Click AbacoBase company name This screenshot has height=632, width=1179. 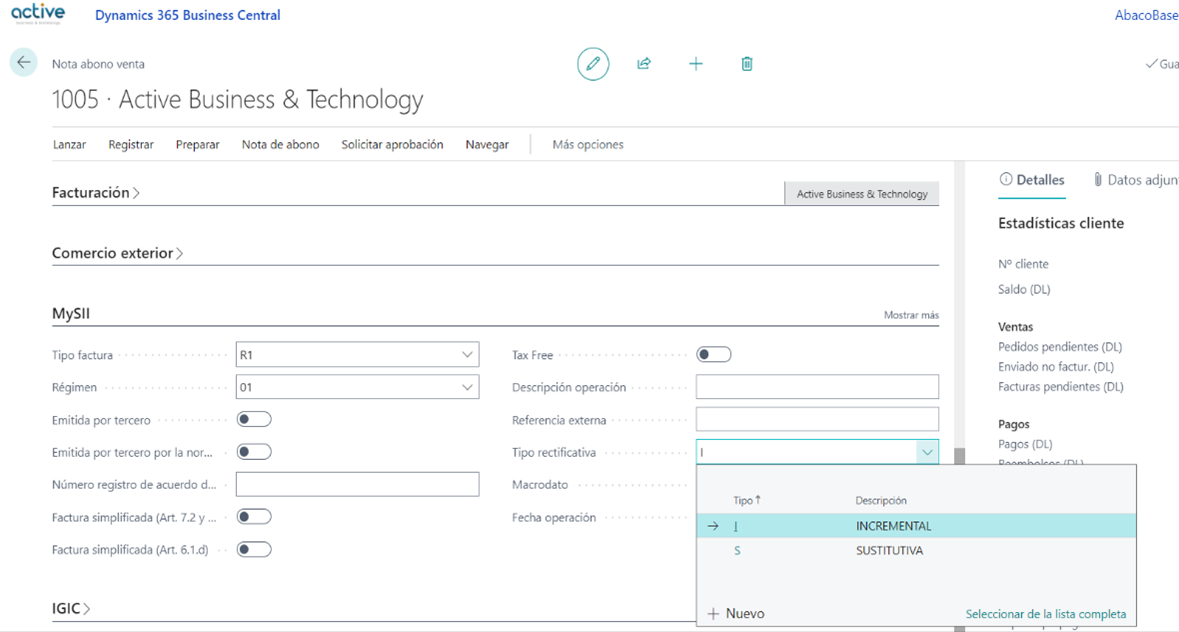tap(1146, 15)
